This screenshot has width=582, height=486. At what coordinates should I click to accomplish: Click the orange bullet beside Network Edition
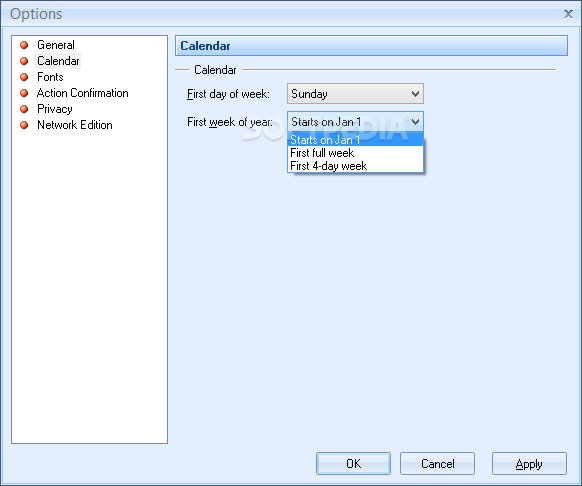(24, 125)
